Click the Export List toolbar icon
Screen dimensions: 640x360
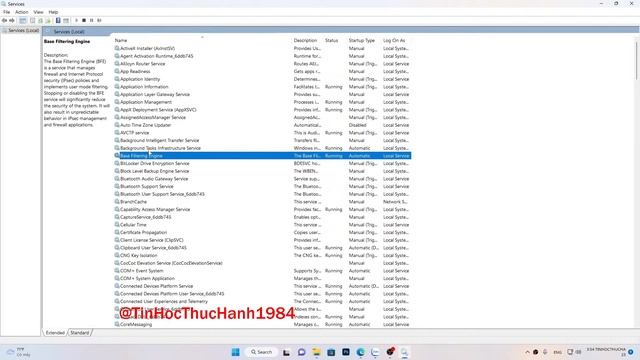(x=48, y=20)
